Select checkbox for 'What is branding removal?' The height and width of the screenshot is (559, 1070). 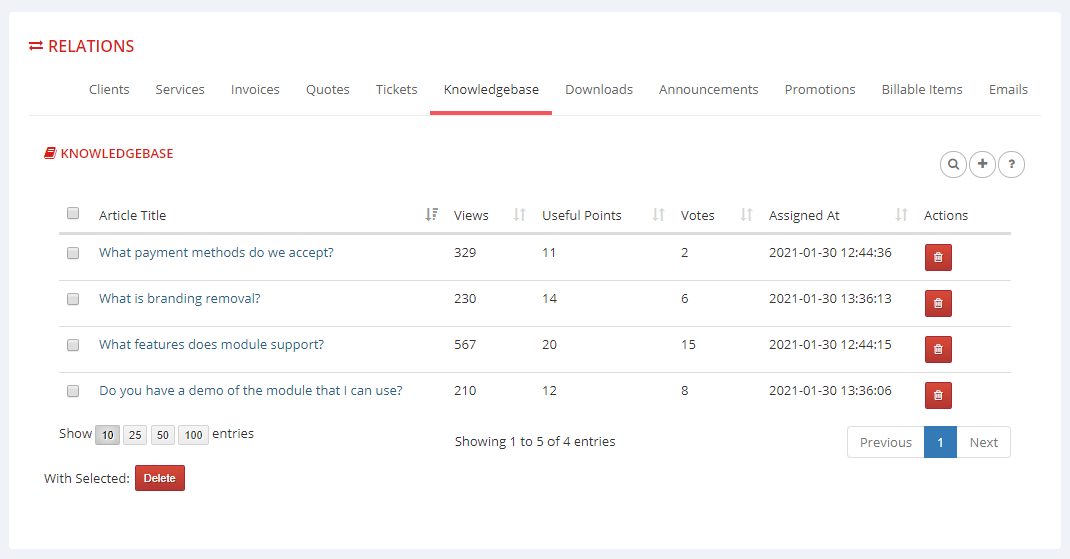click(73, 299)
